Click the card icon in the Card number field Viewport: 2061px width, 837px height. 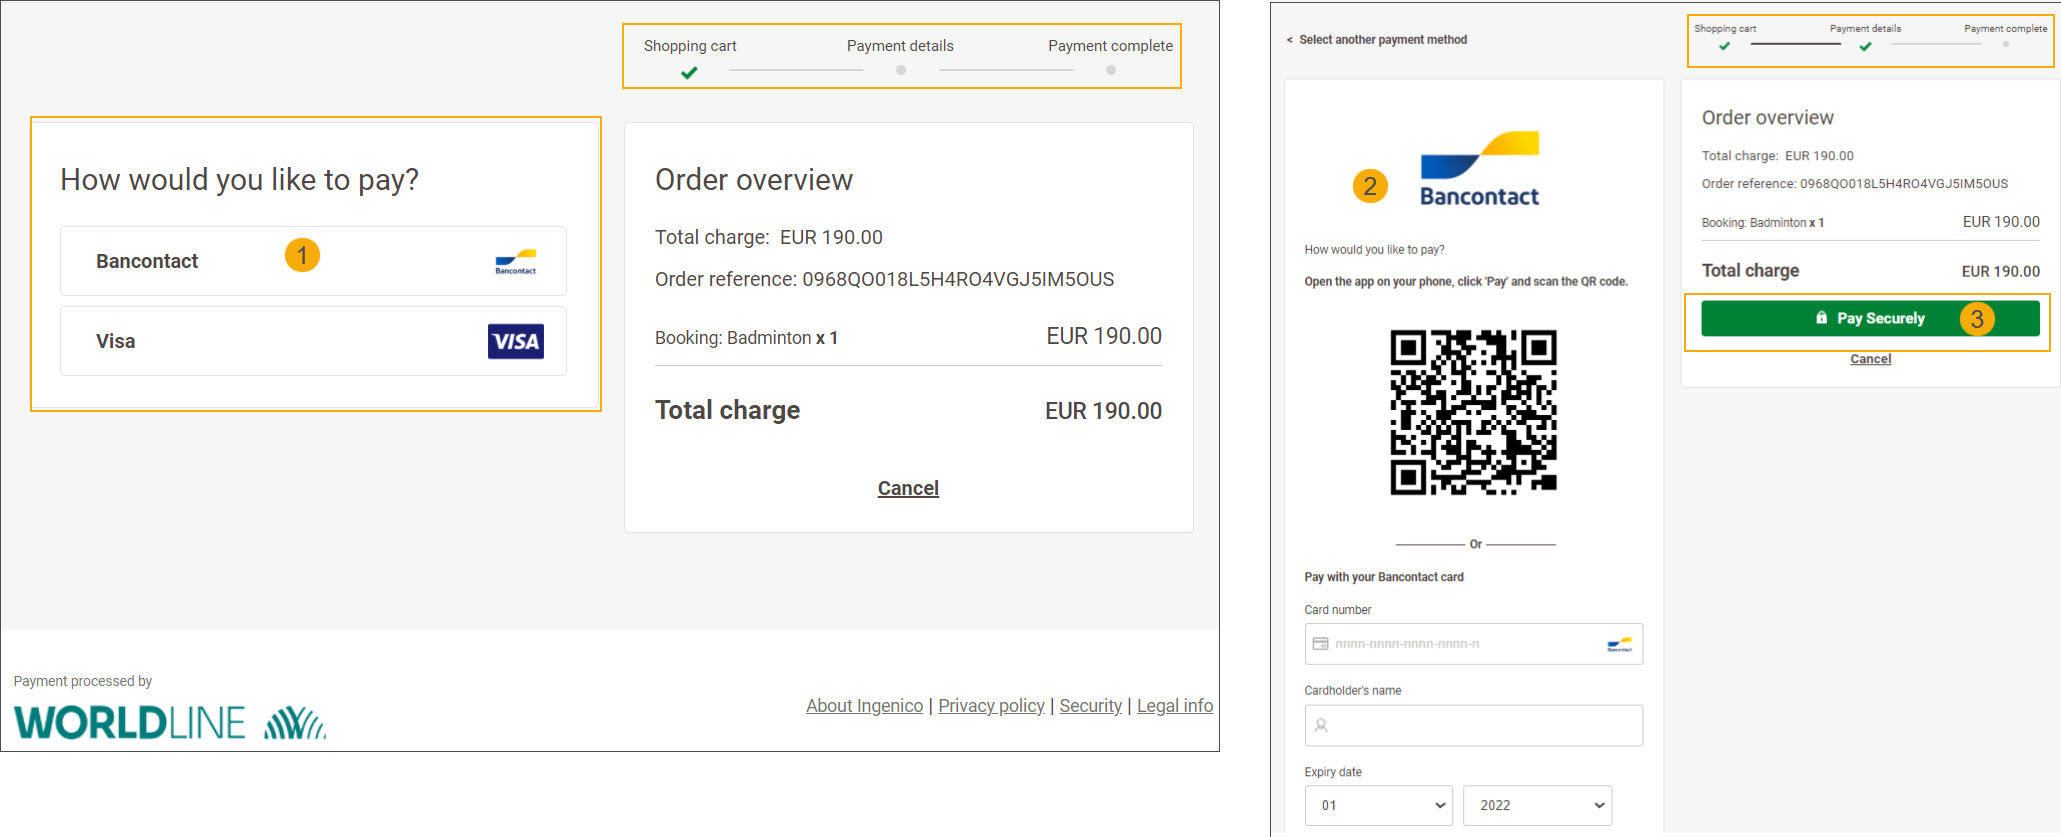(x=1321, y=644)
